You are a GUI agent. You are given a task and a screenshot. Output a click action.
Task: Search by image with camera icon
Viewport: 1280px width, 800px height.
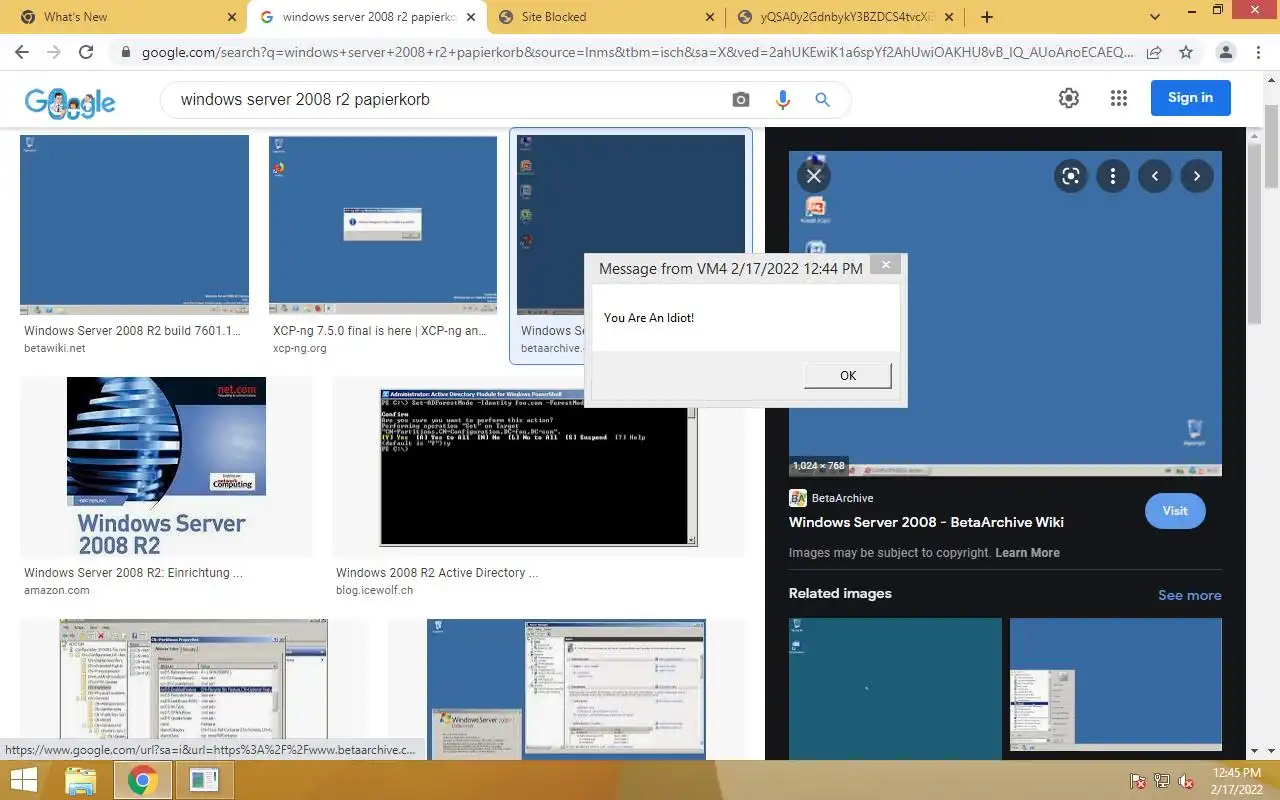pos(740,99)
